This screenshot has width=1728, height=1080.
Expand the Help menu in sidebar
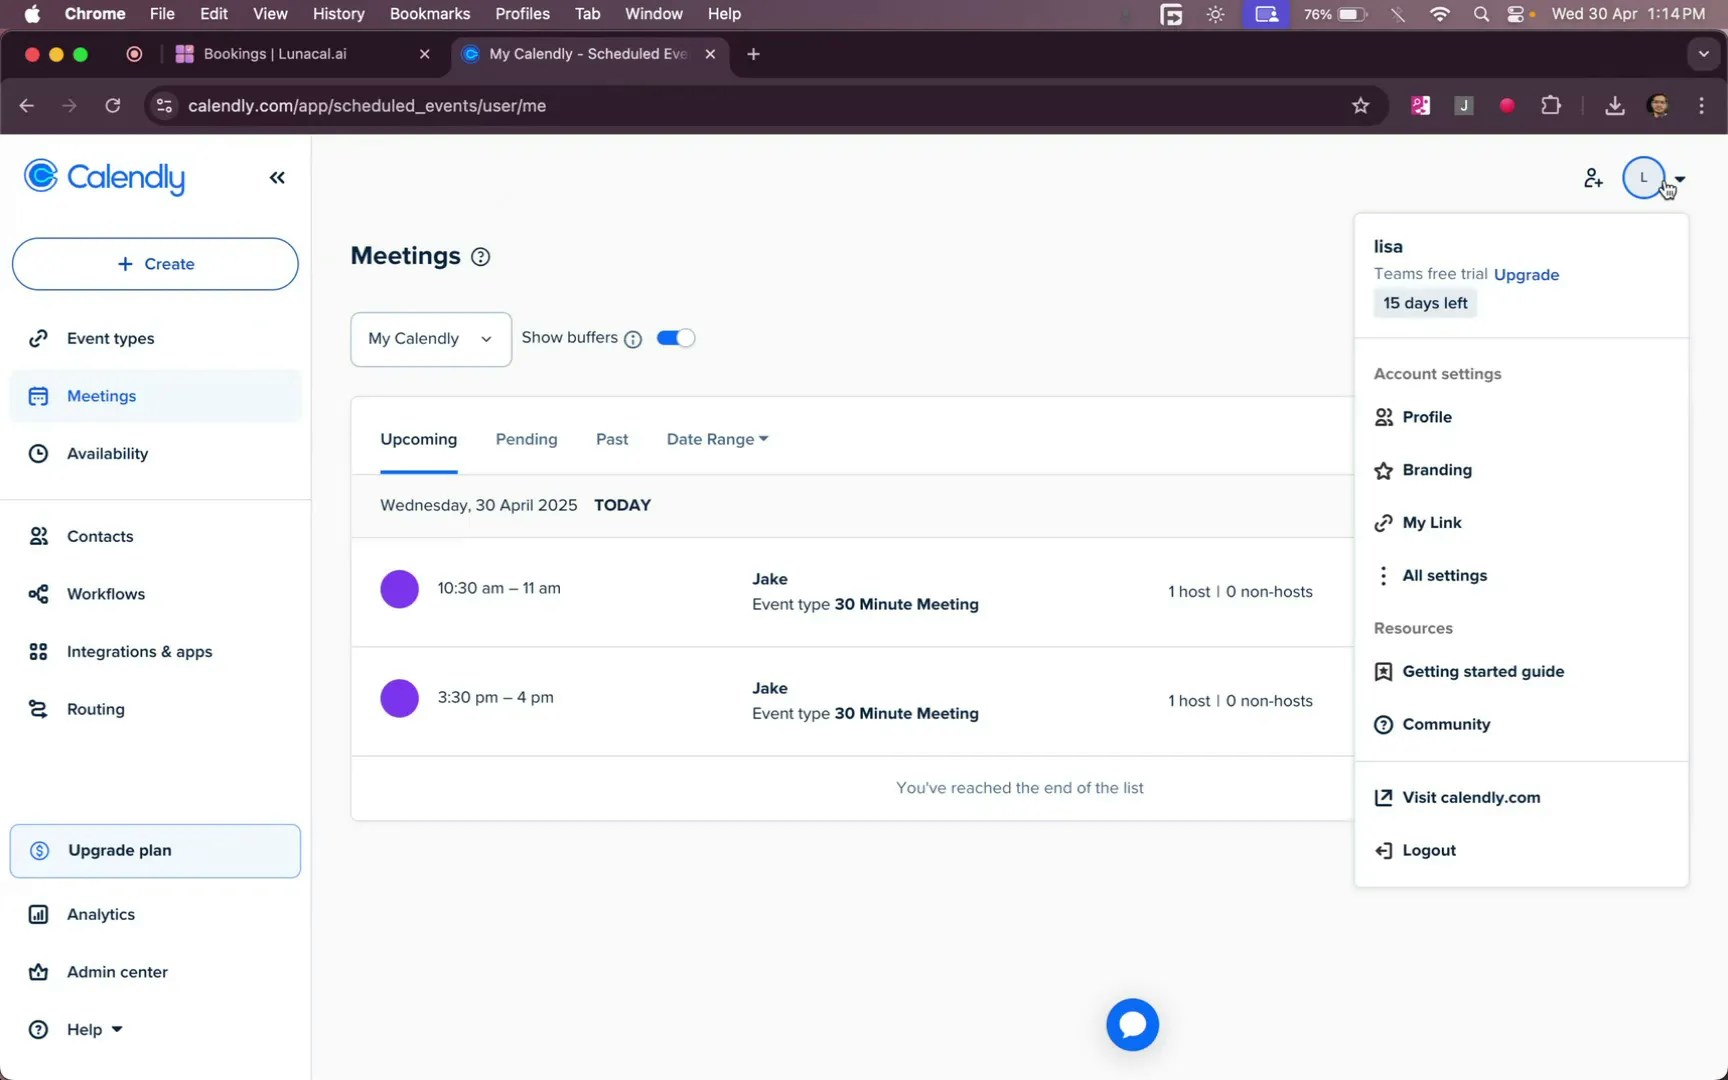pyautogui.click(x=94, y=1029)
